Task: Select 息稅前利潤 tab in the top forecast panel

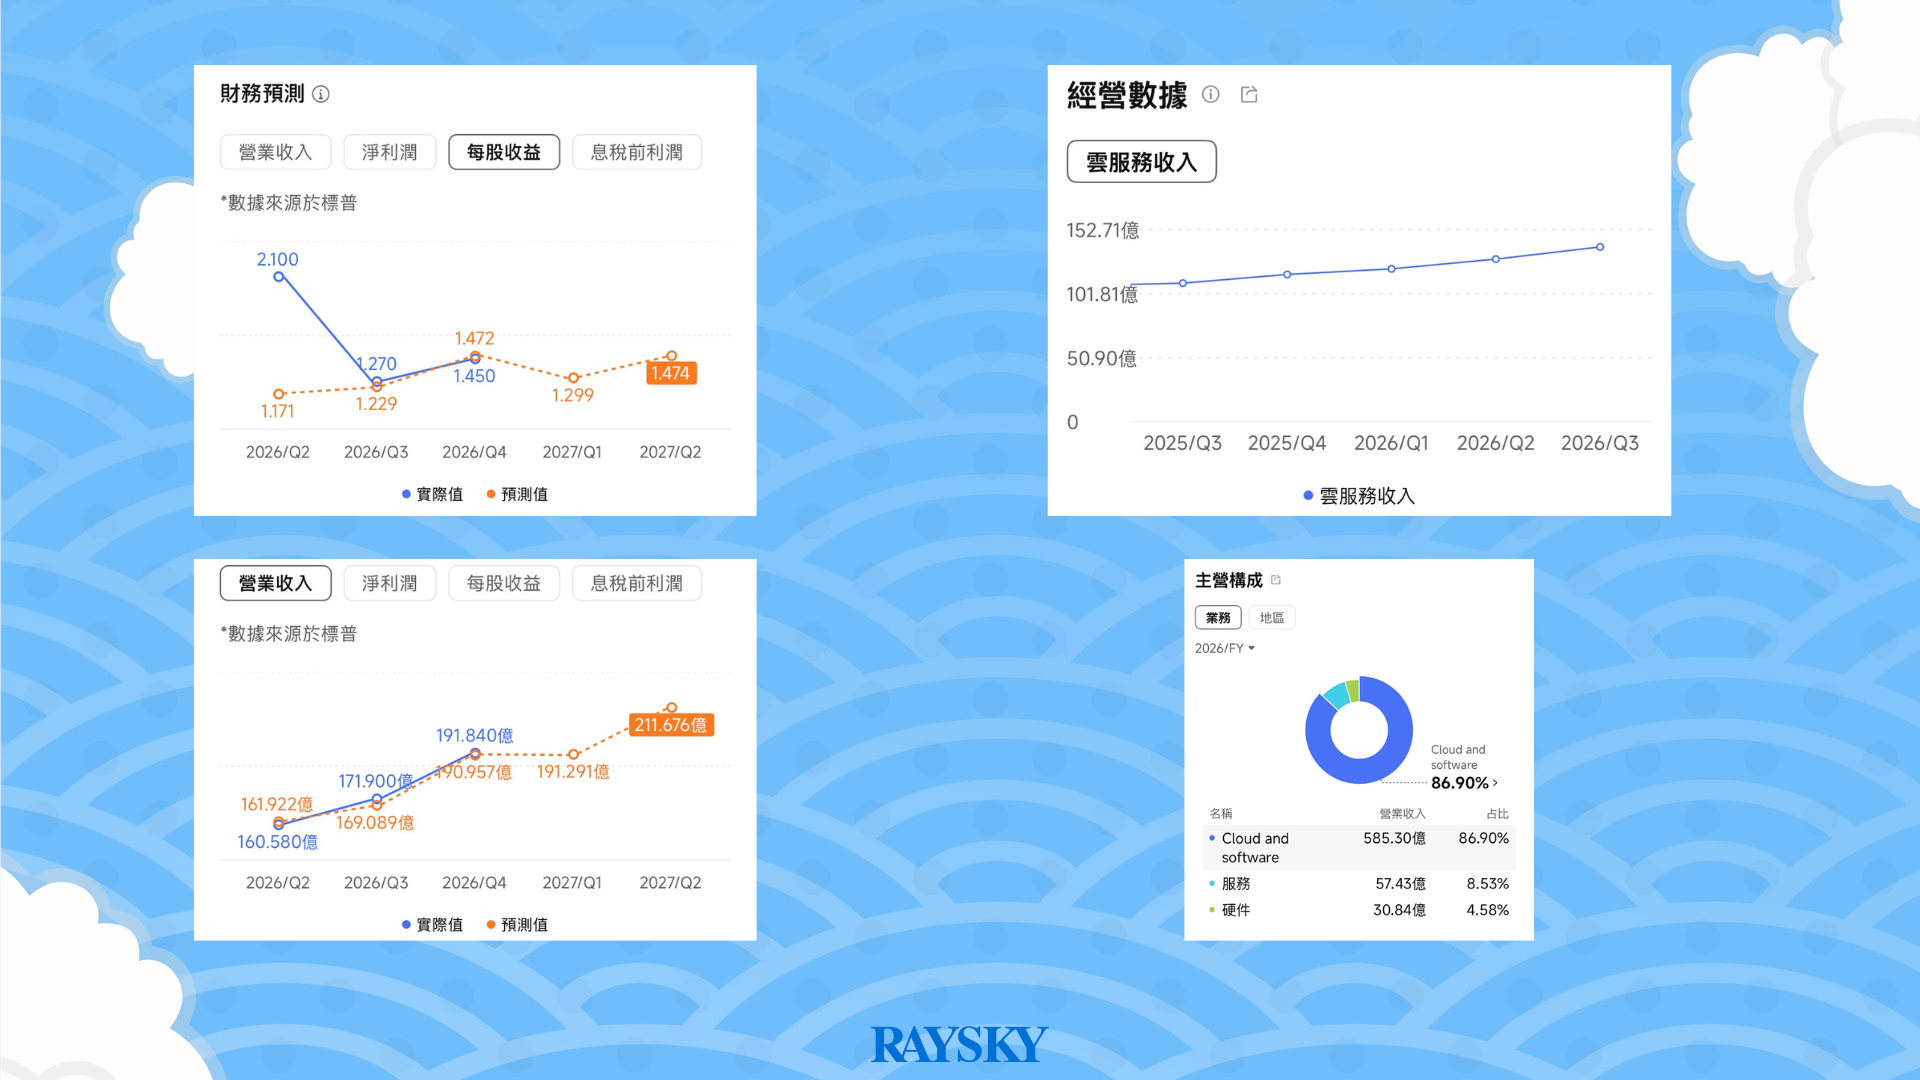Action: (637, 152)
